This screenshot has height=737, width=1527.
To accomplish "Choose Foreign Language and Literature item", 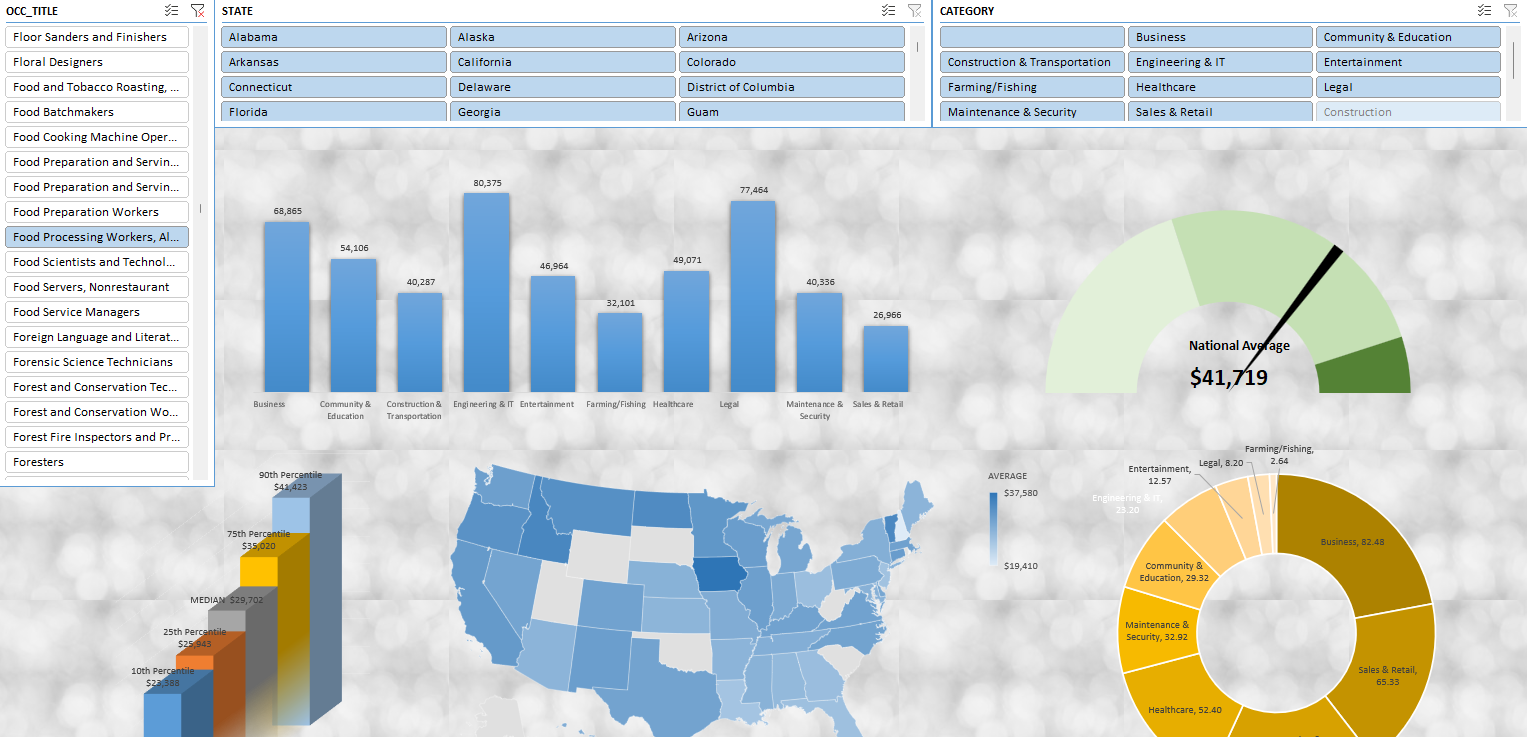I will (x=97, y=337).
